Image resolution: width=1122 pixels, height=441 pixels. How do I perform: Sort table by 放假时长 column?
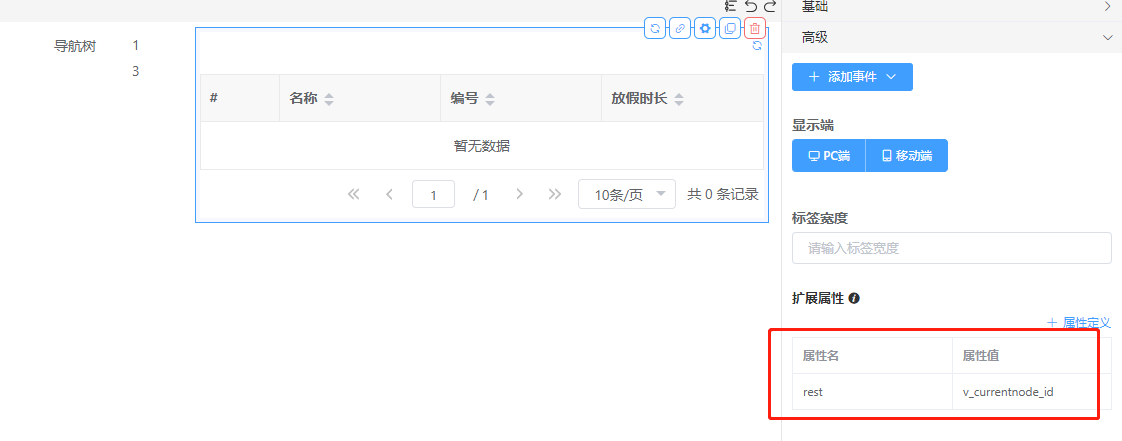tap(679, 99)
